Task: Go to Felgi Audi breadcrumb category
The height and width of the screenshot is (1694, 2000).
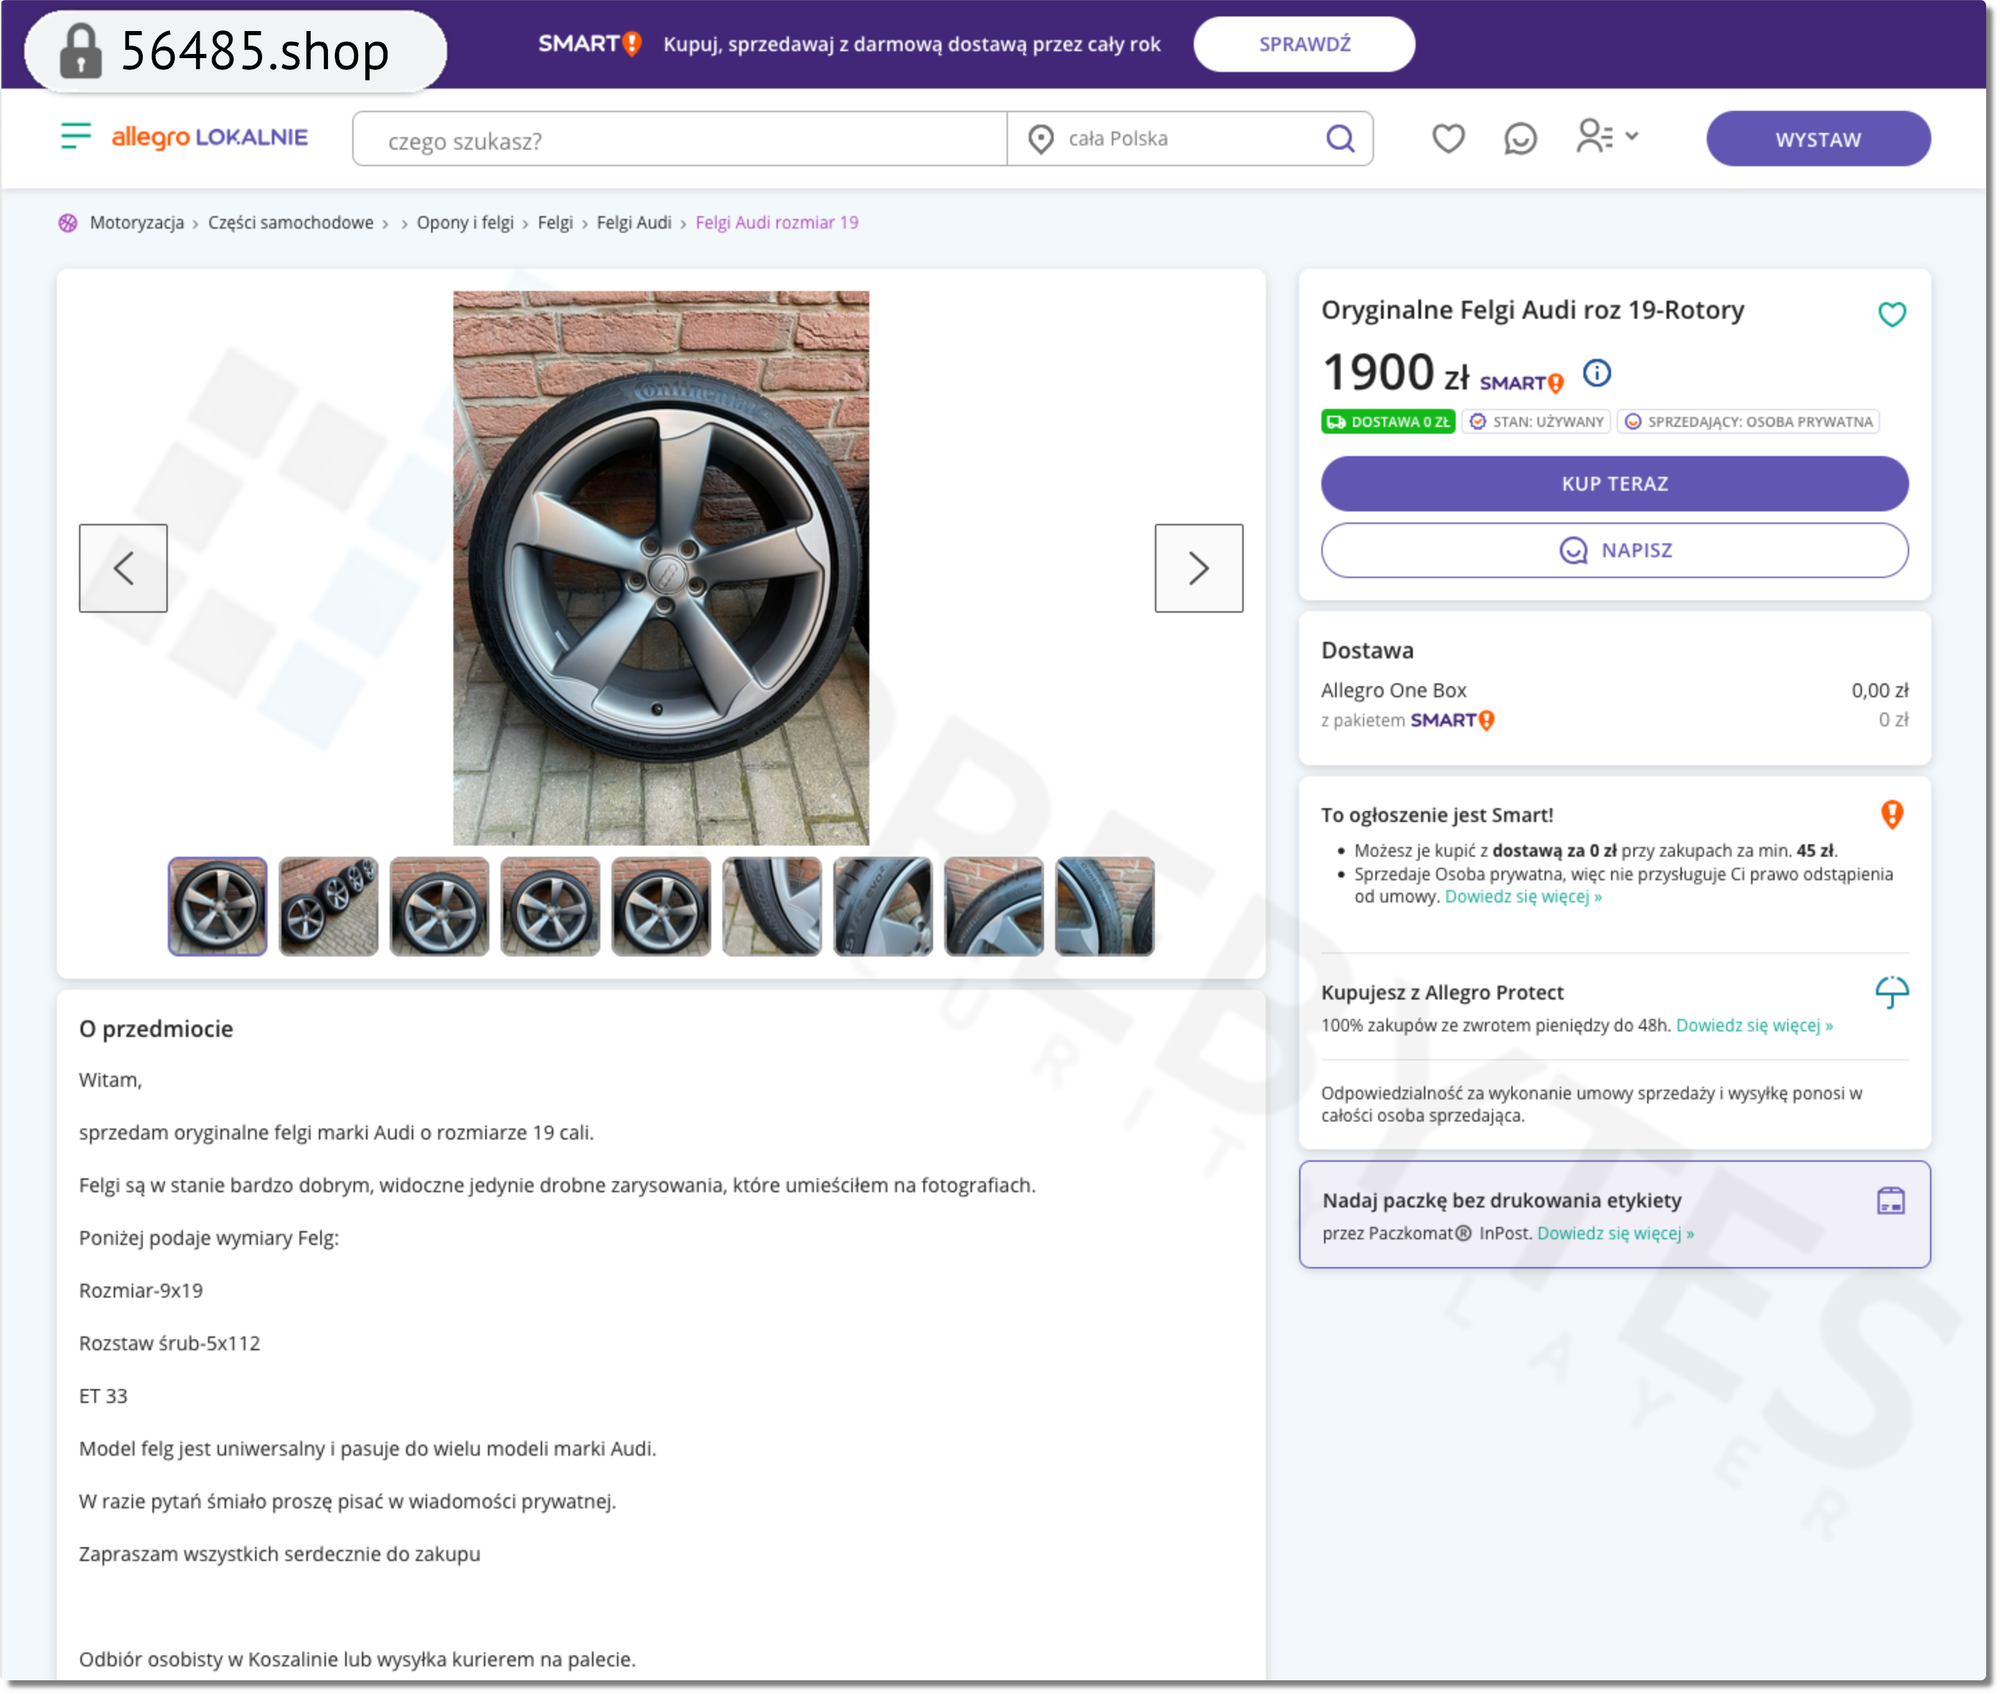Action: pyautogui.click(x=633, y=222)
